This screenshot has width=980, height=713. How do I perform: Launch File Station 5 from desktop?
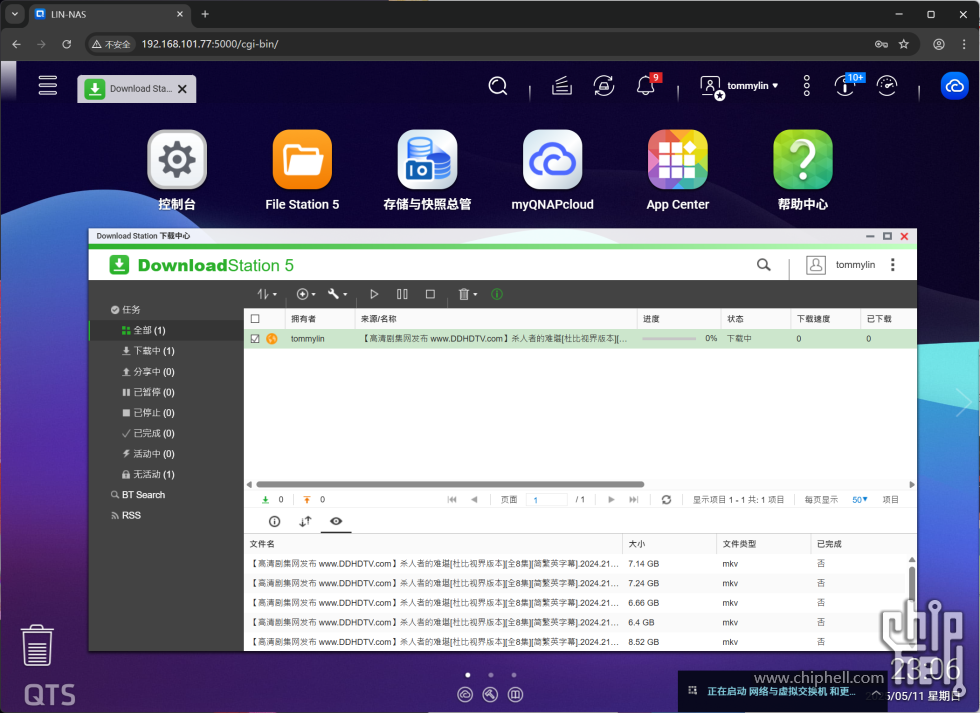(x=302, y=159)
